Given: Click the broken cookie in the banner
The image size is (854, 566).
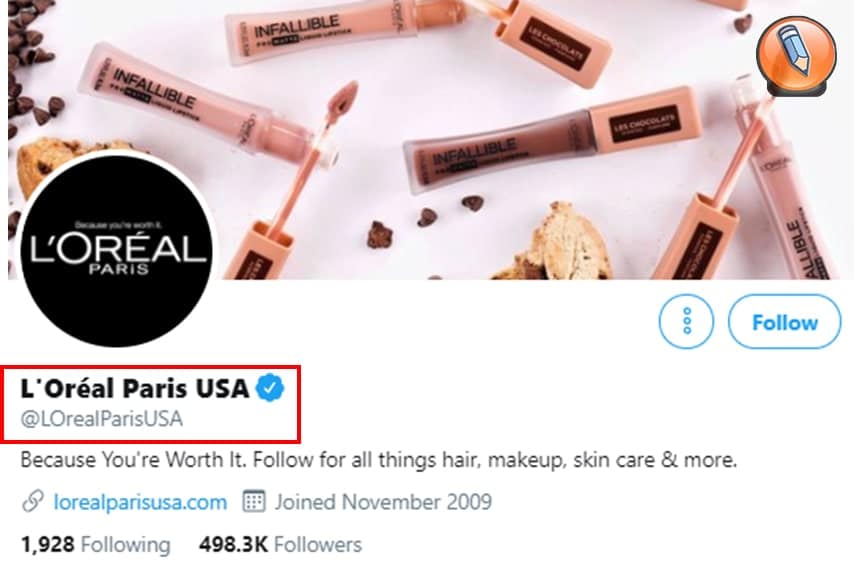Looking at the screenshot, I should click(x=556, y=242).
